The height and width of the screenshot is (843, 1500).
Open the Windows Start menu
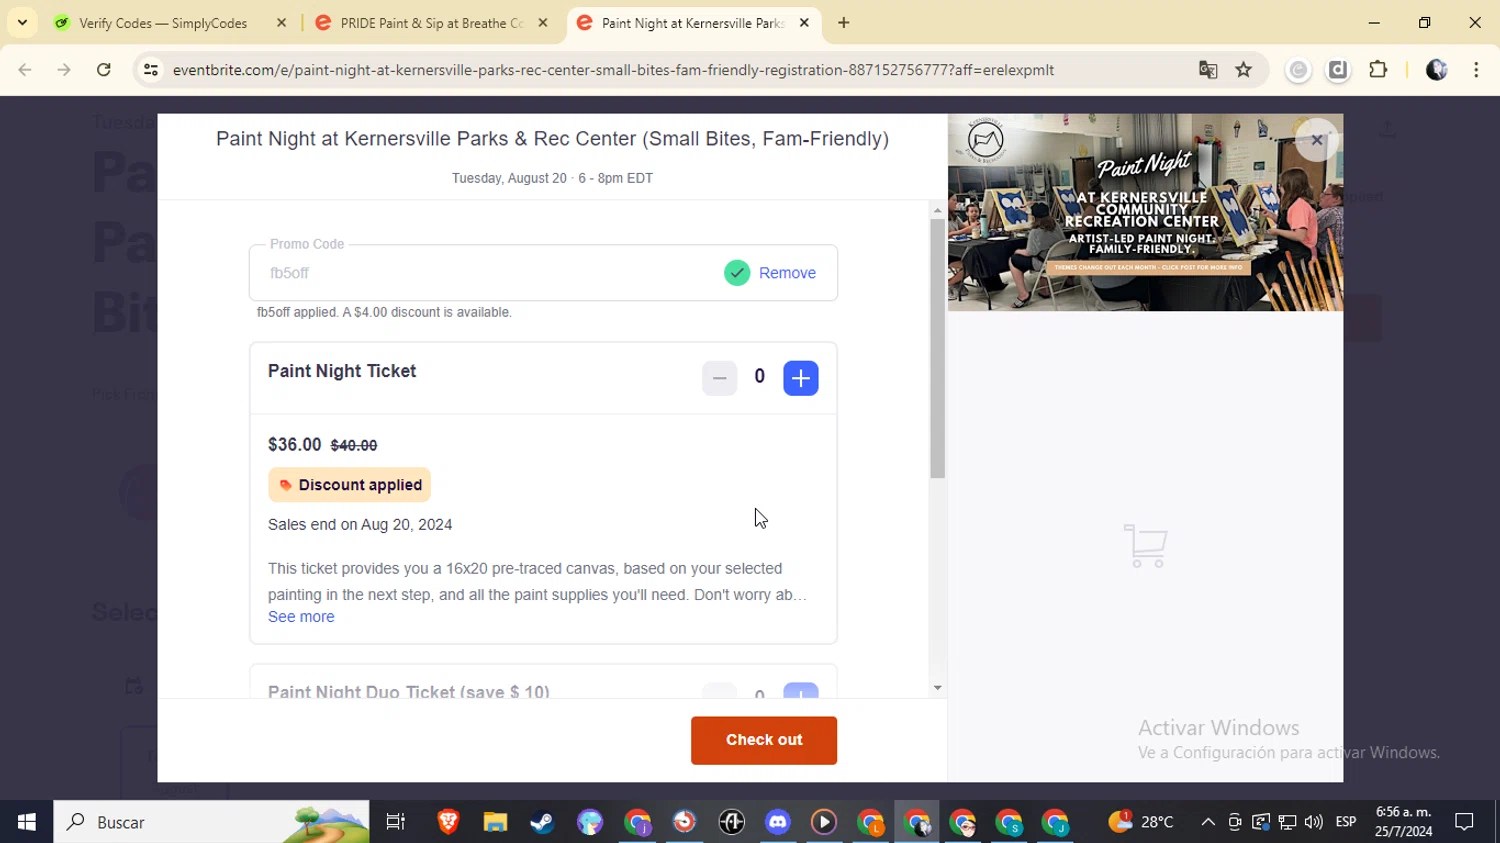(x=26, y=822)
